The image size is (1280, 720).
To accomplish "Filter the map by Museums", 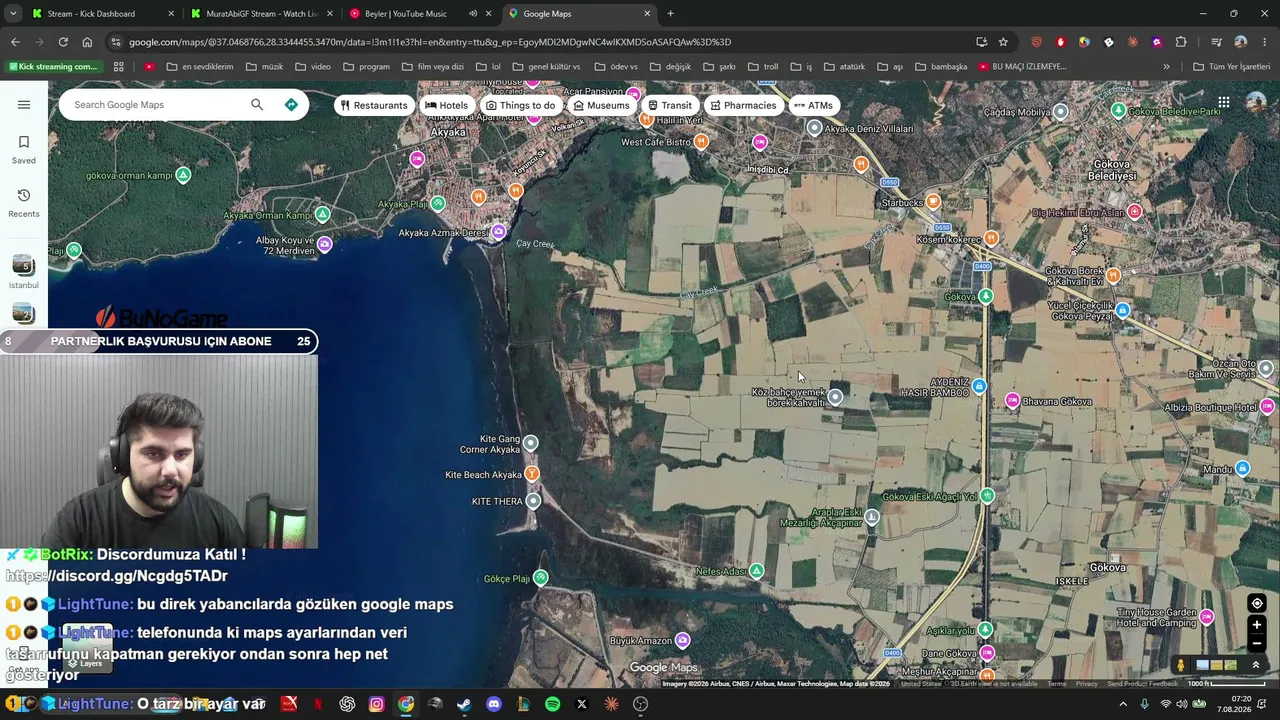I will pos(601,105).
